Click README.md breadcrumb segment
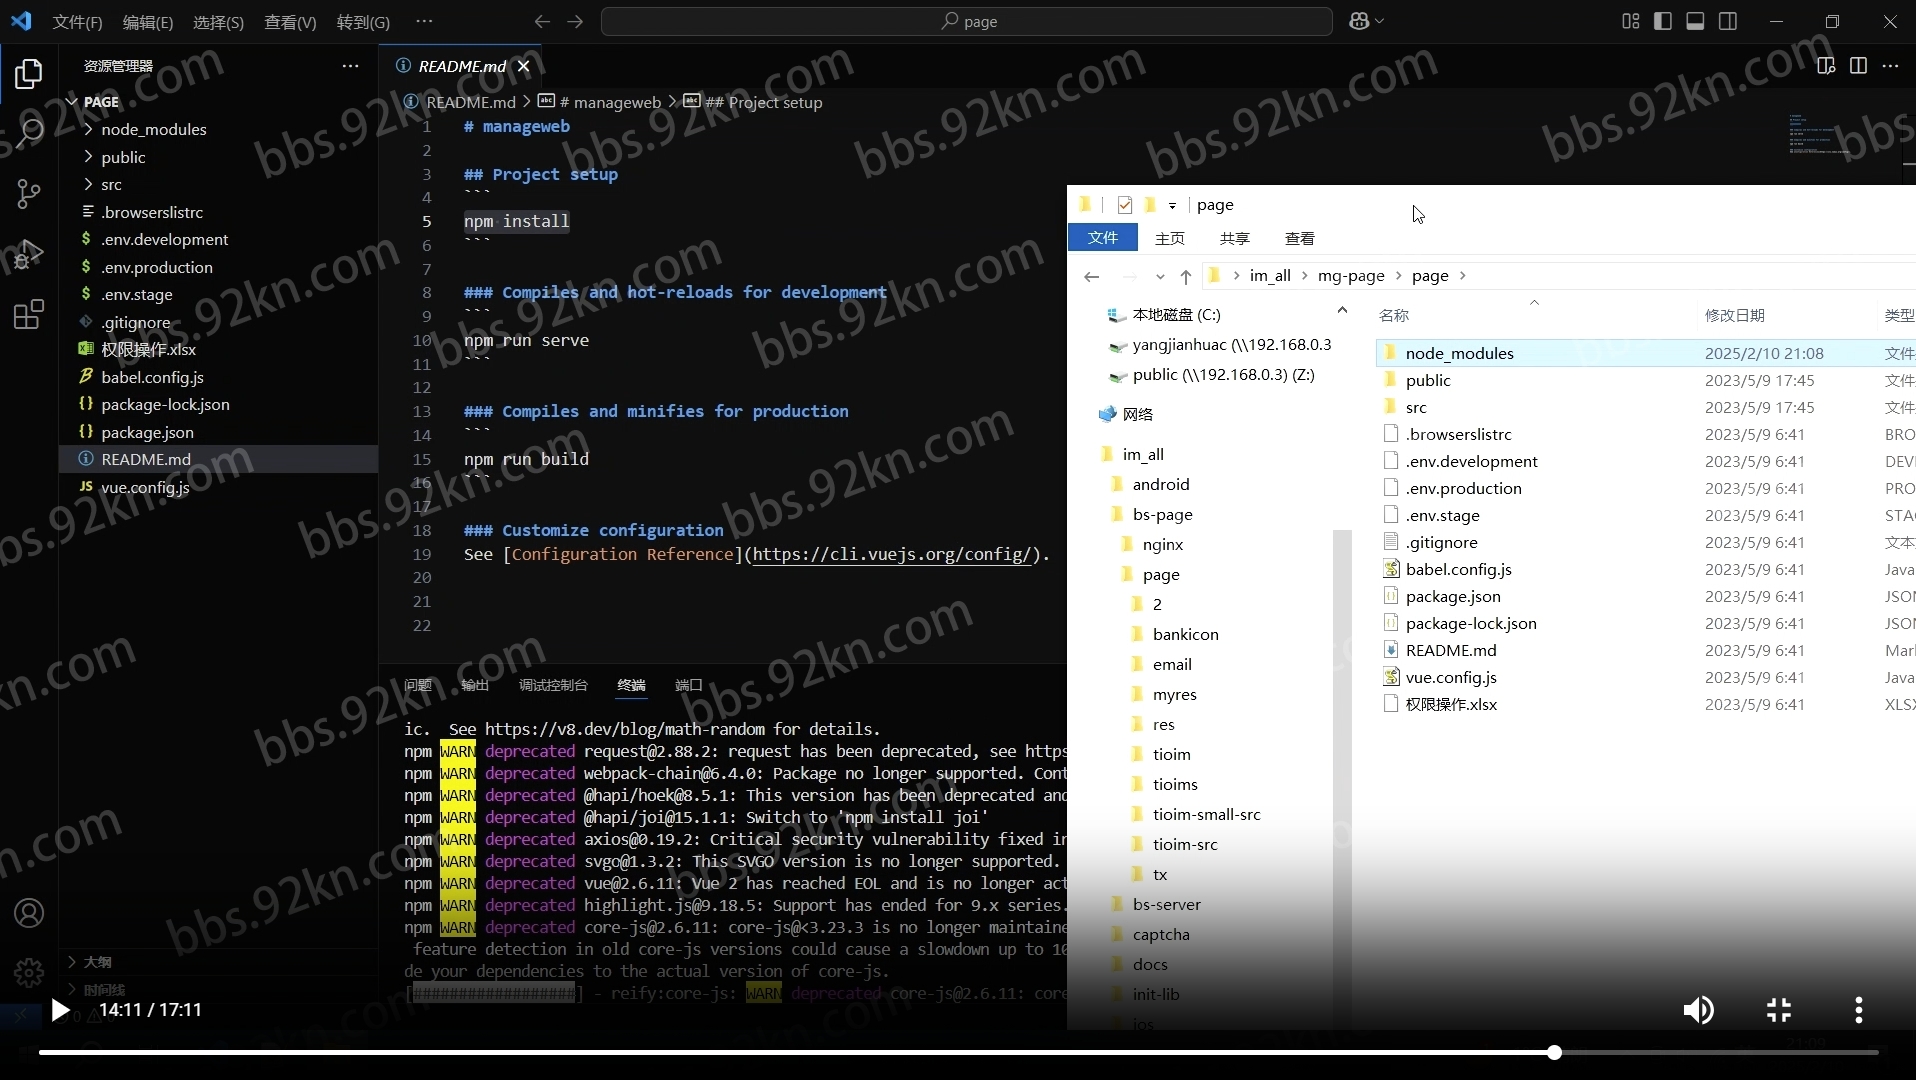 tap(470, 102)
